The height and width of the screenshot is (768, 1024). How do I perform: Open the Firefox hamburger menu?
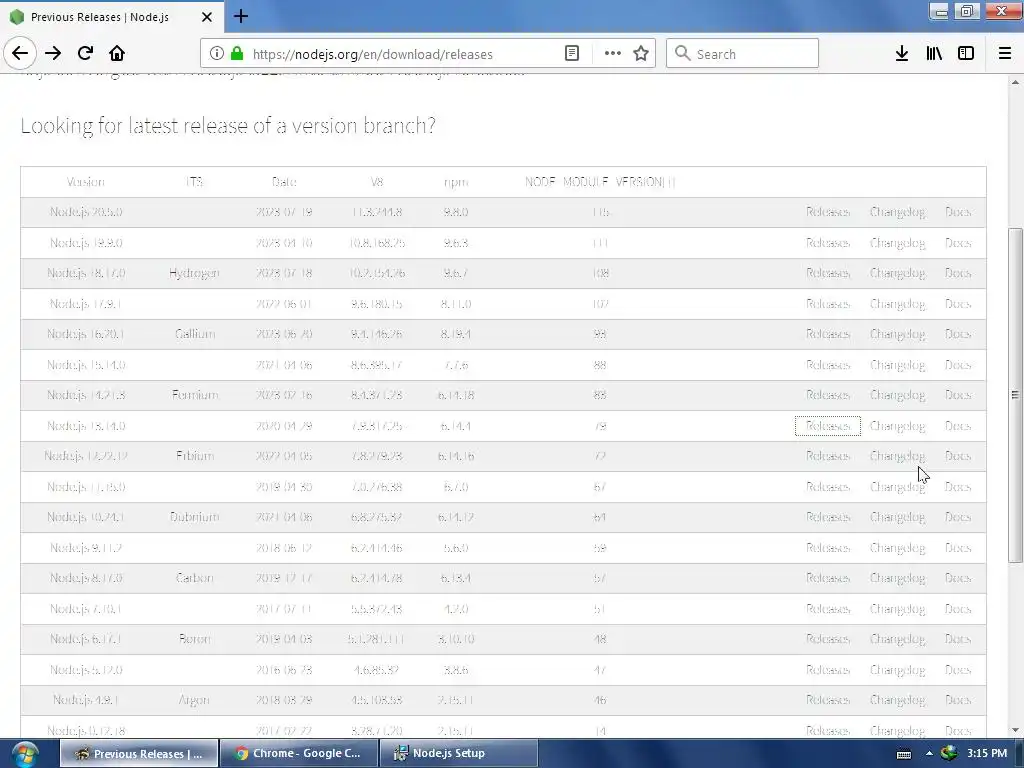point(1005,54)
